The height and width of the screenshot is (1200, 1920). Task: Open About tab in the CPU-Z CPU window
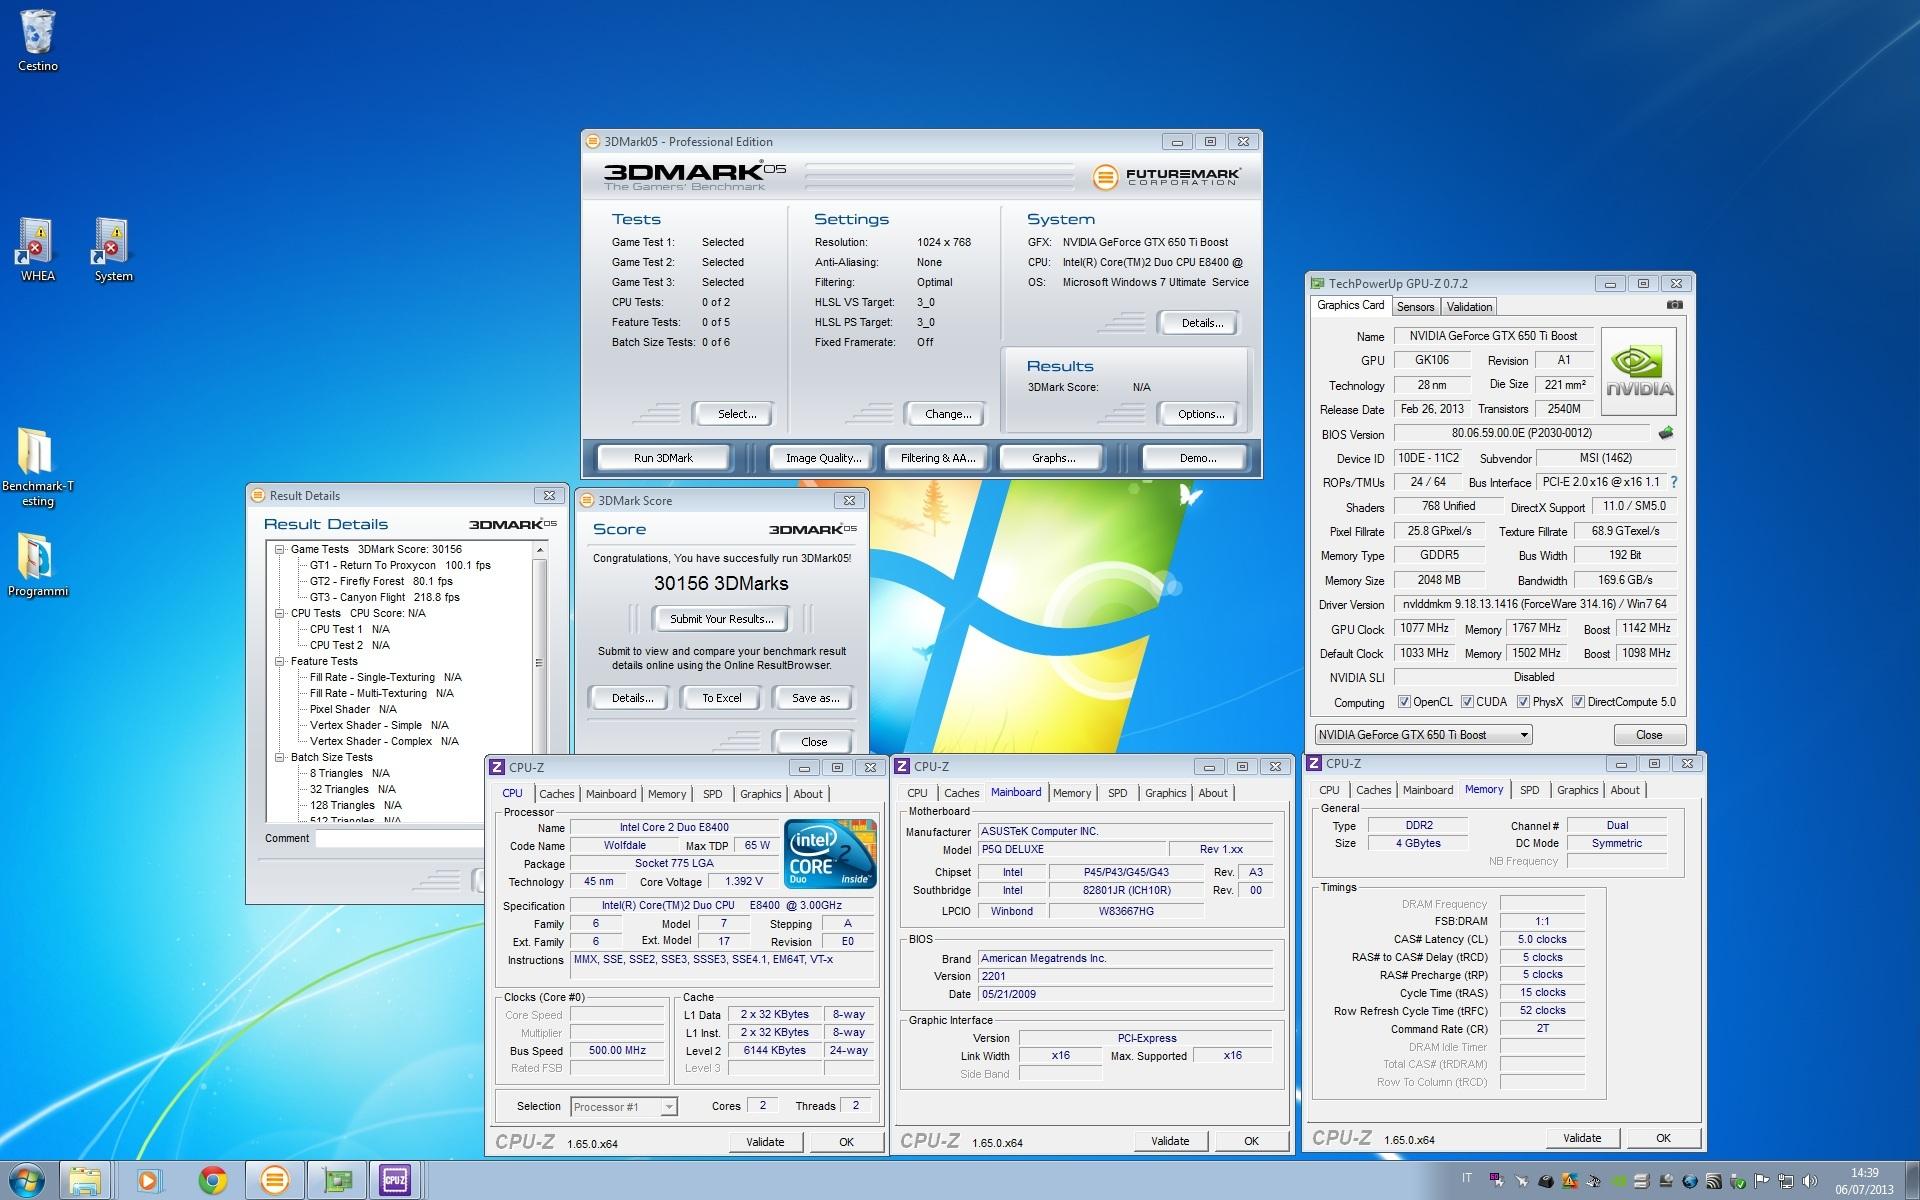(x=808, y=794)
